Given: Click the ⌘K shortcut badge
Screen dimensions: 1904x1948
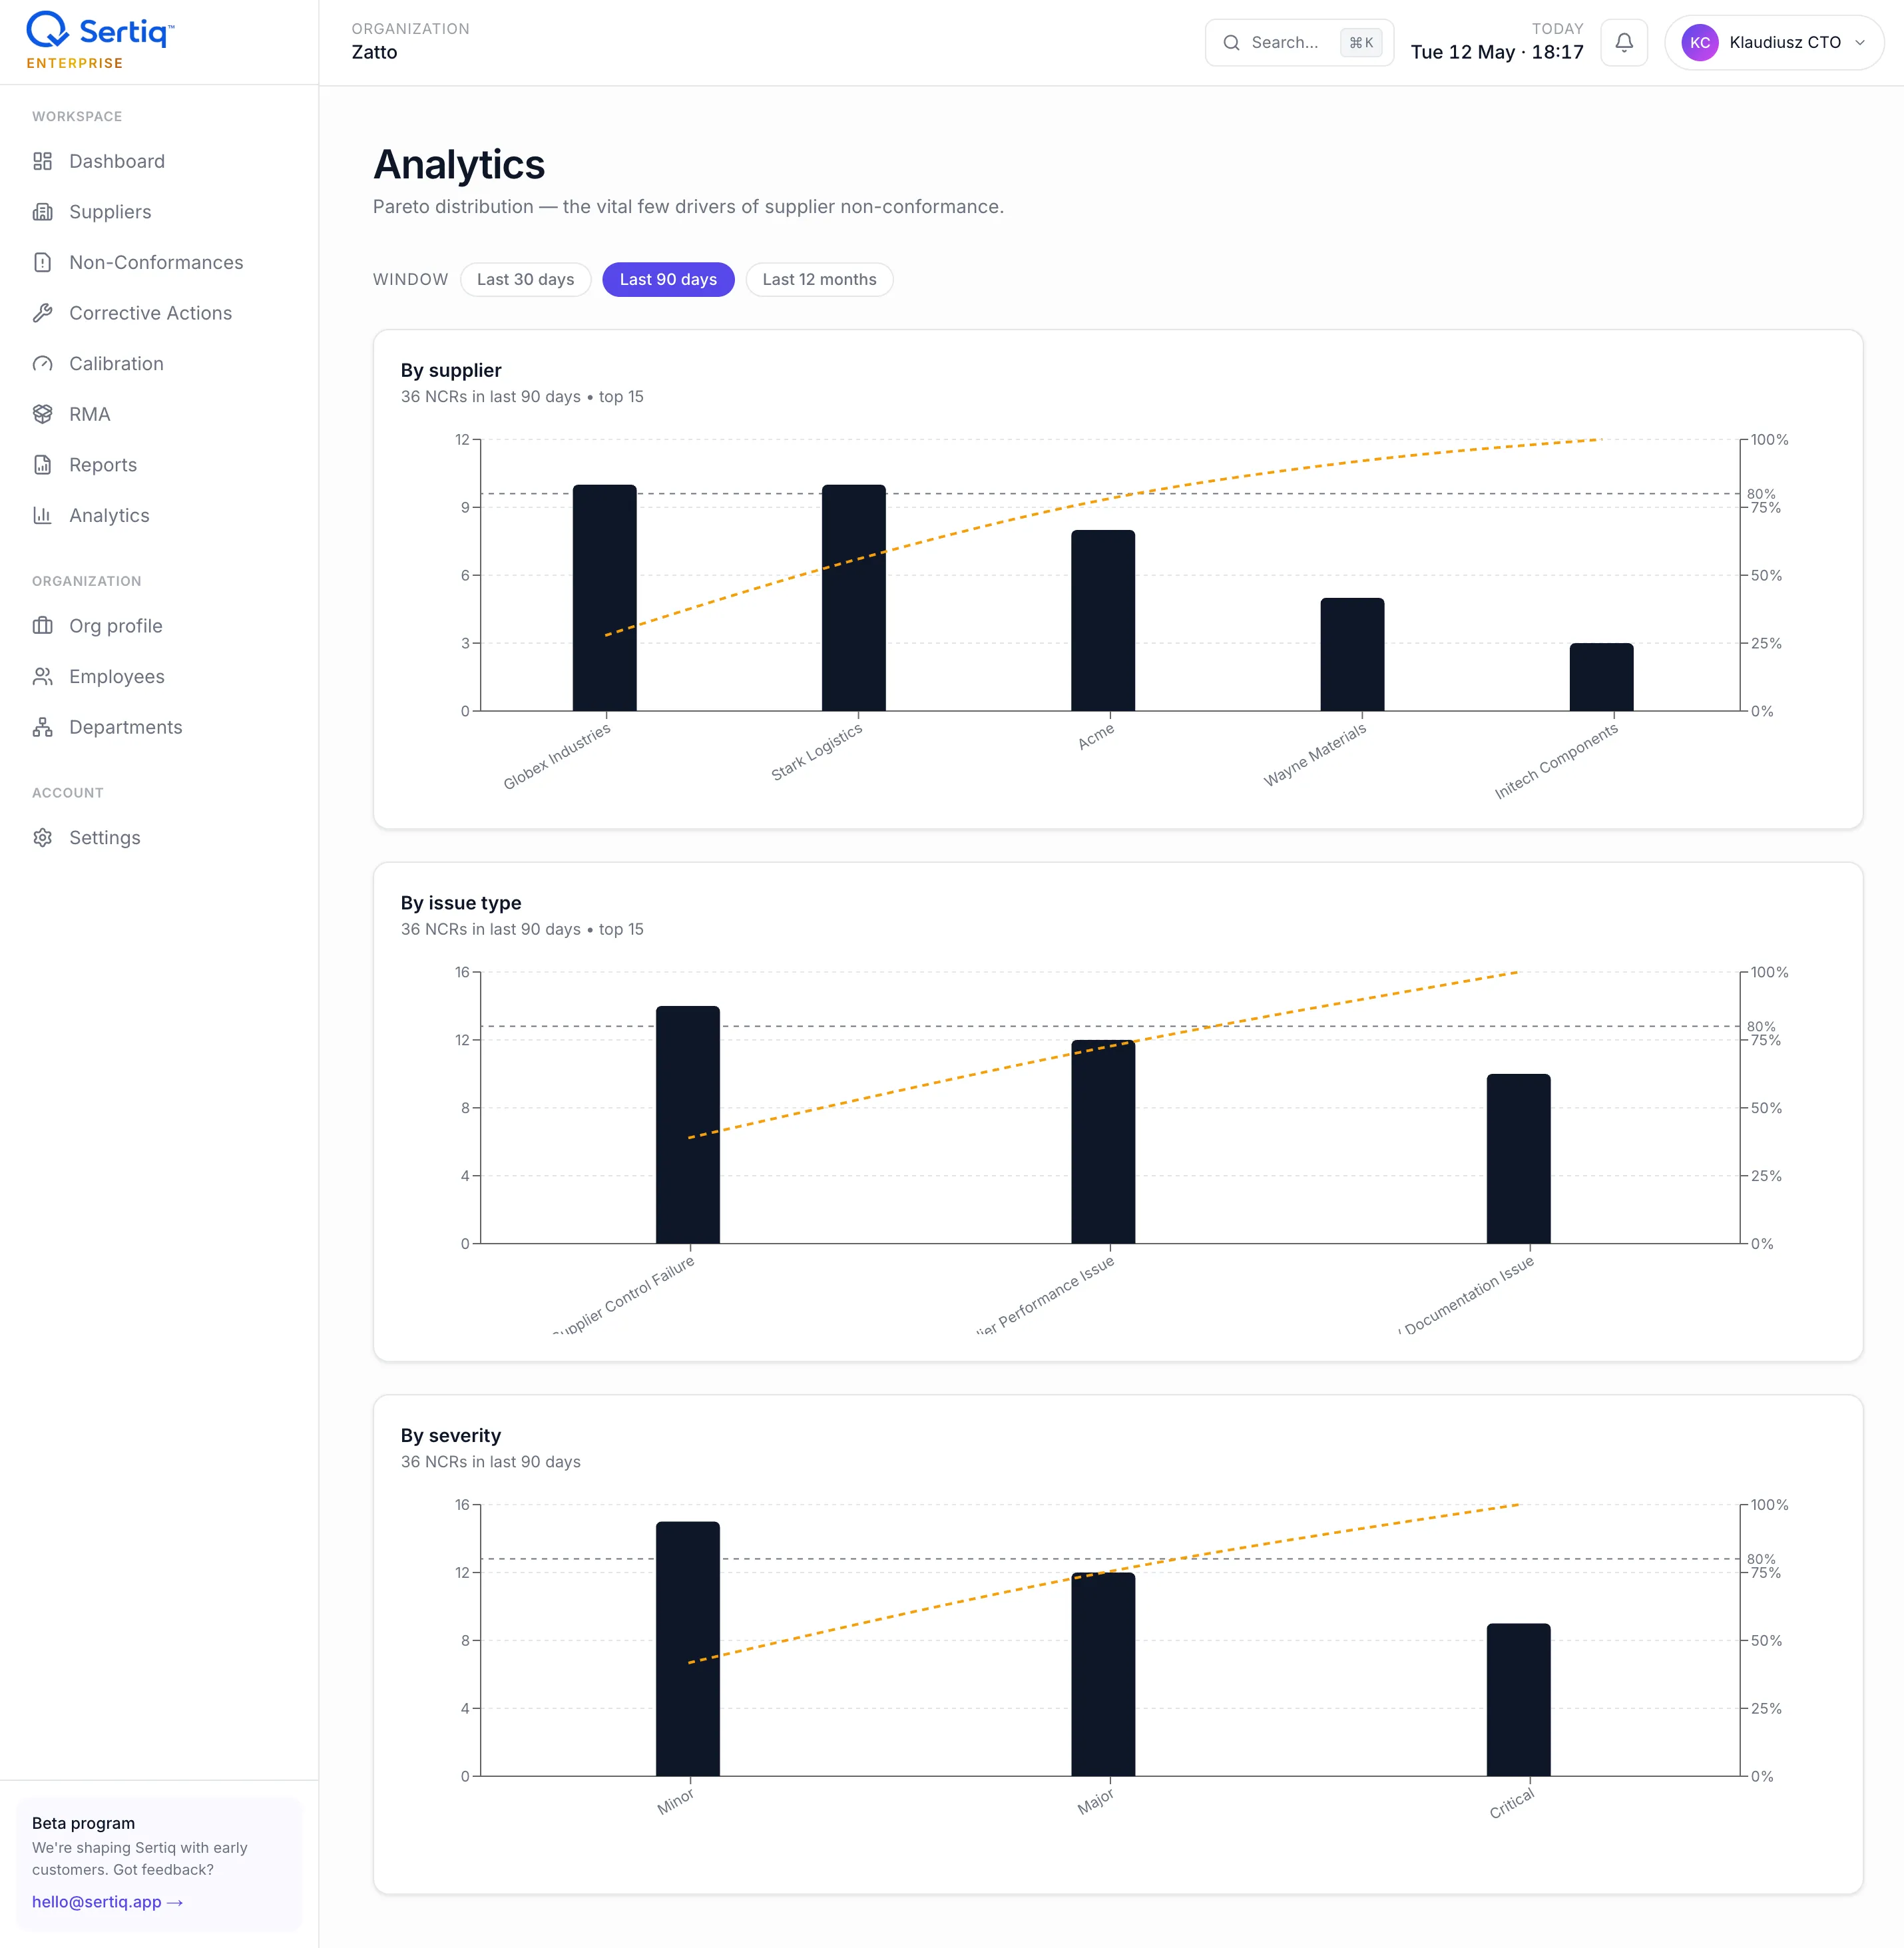Looking at the screenshot, I should tap(1361, 42).
